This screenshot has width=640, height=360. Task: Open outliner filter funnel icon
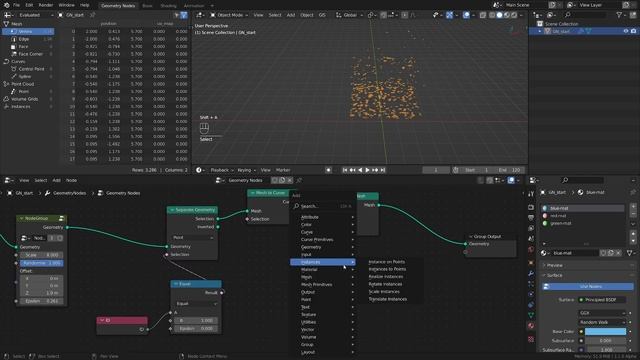point(619,15)
